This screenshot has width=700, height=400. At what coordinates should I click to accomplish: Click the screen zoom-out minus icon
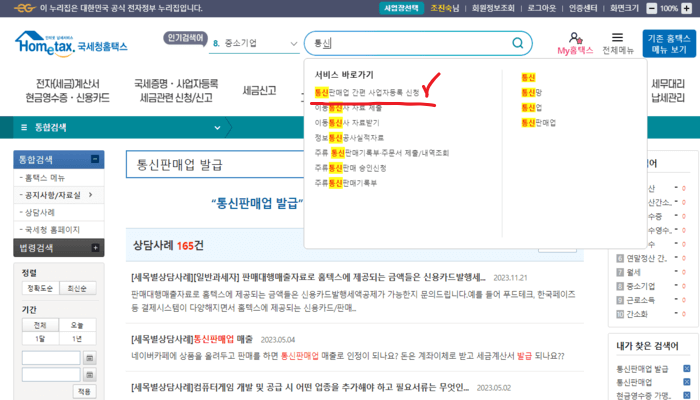[651, 8]
